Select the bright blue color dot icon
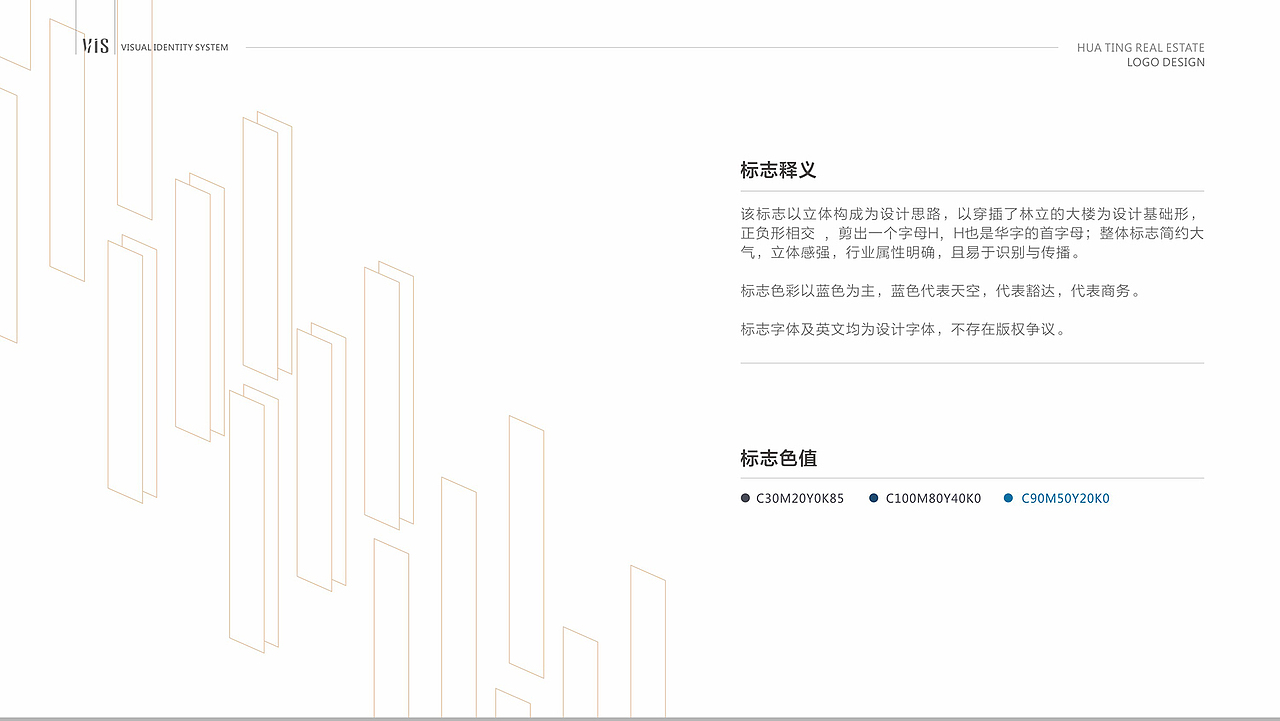This screenshot has height=721, width=1280. [1008, 497]
